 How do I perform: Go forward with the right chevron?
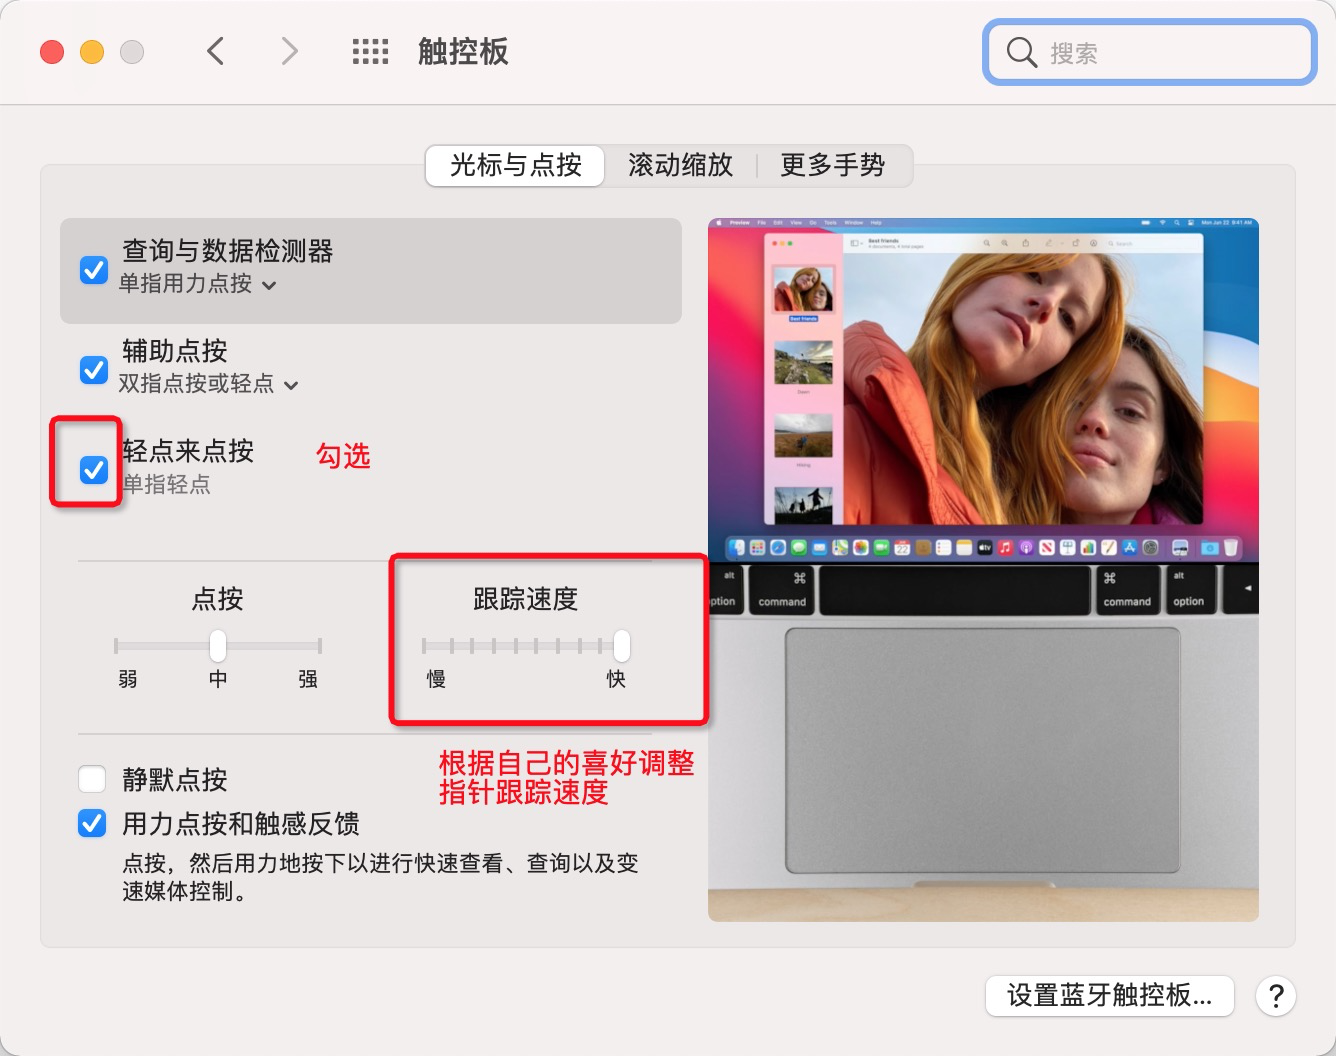[x=289, y=51]
